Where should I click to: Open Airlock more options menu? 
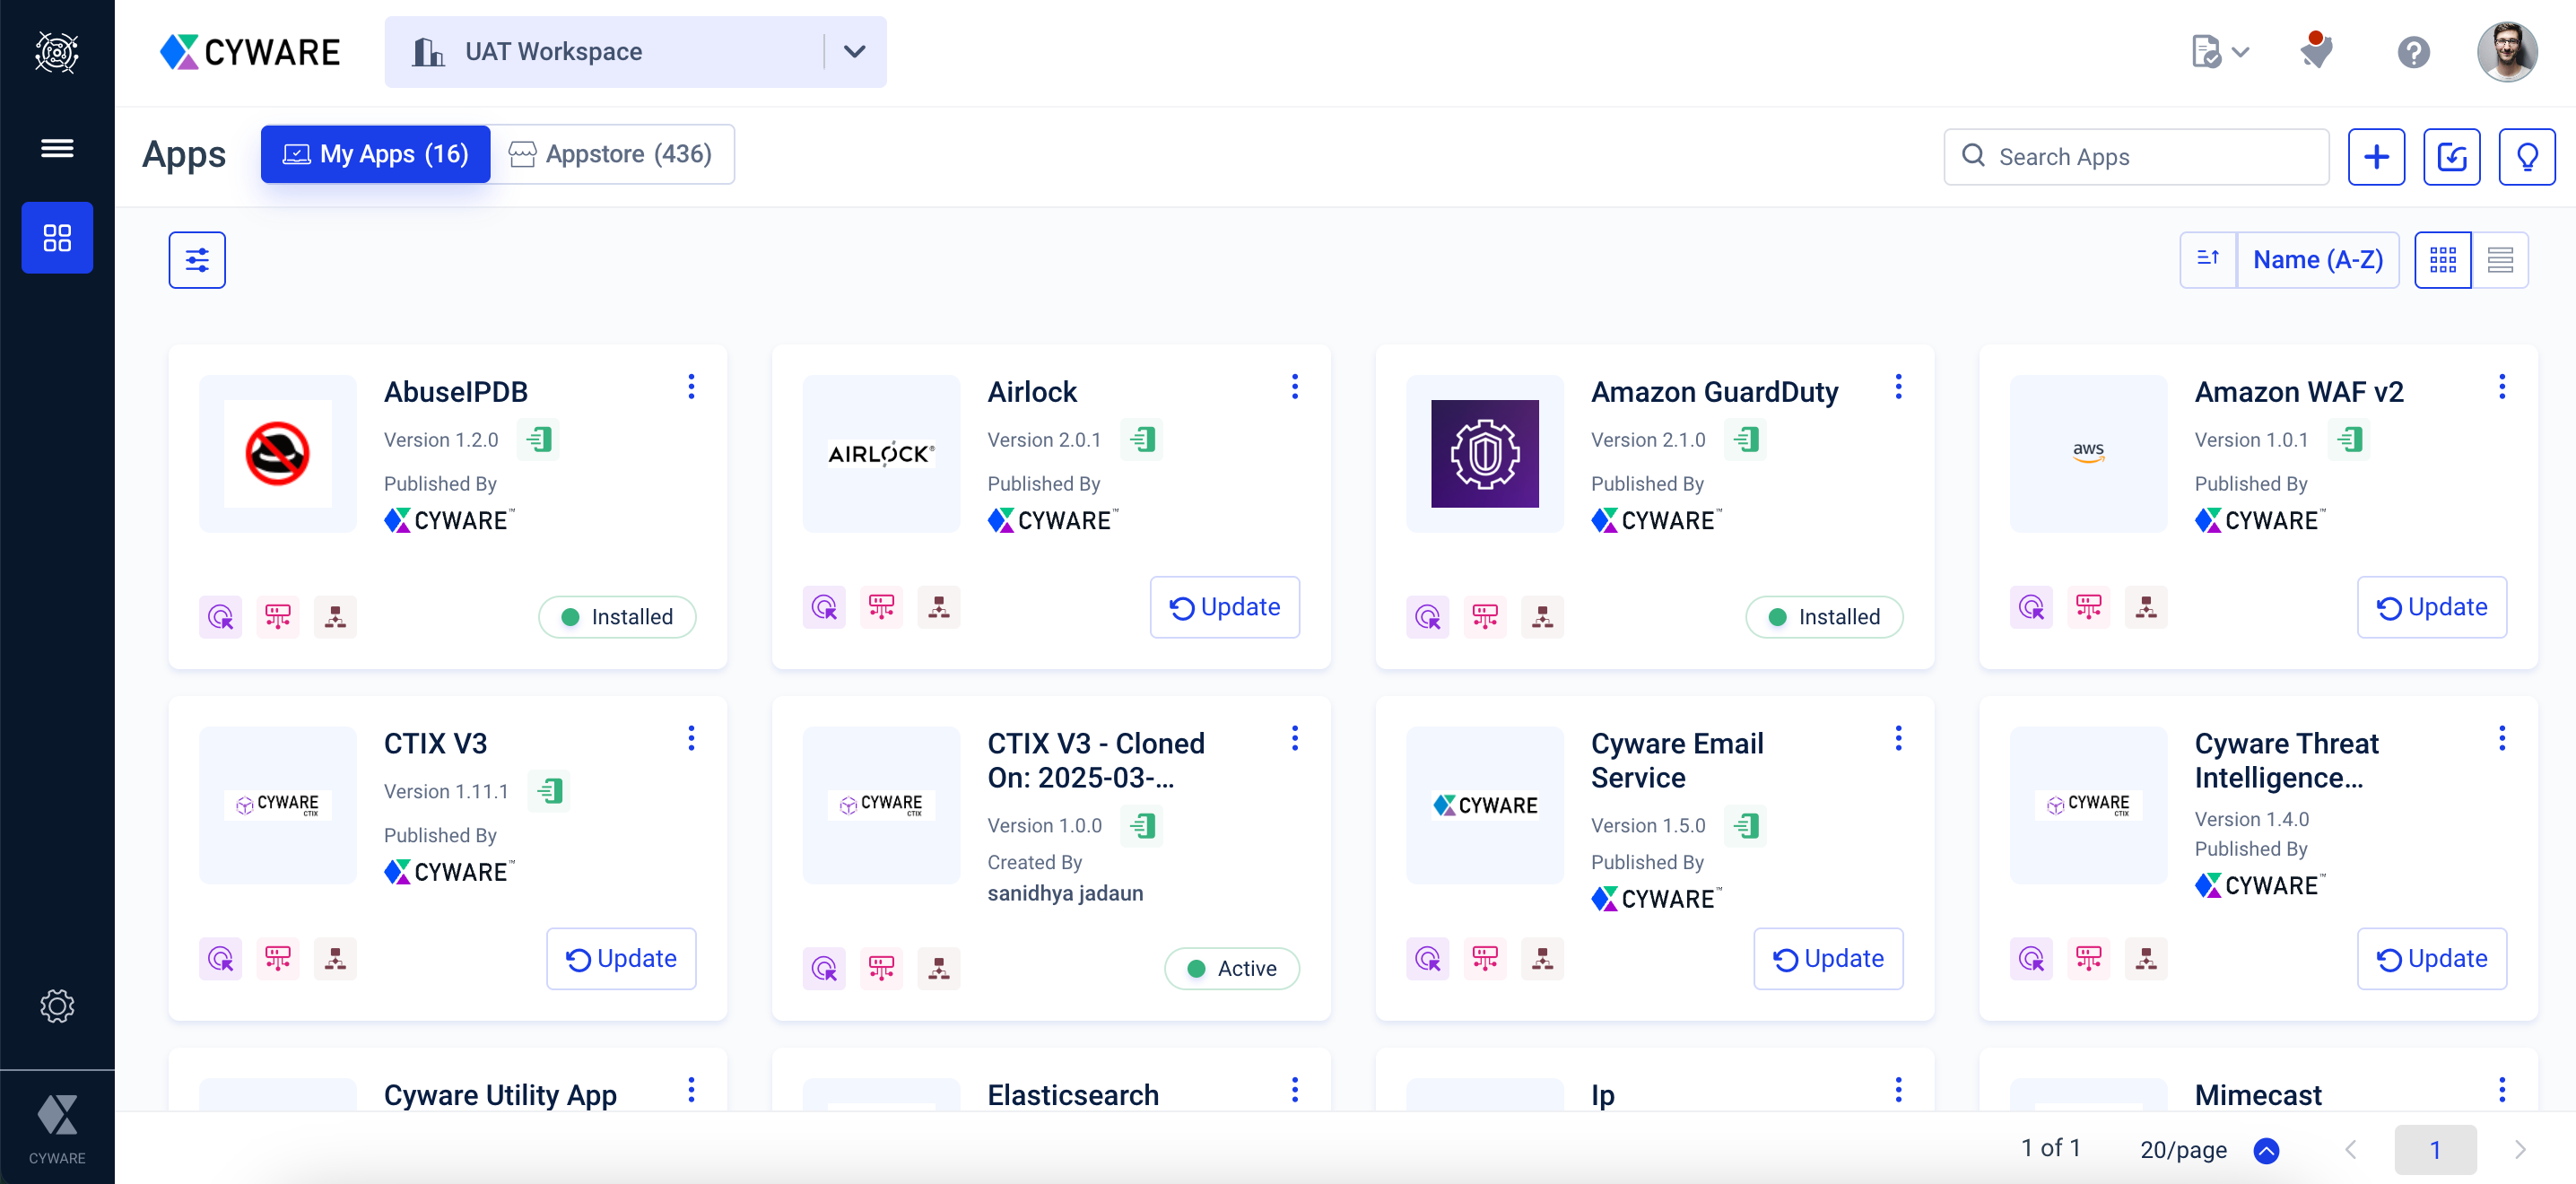point(1294,387)
